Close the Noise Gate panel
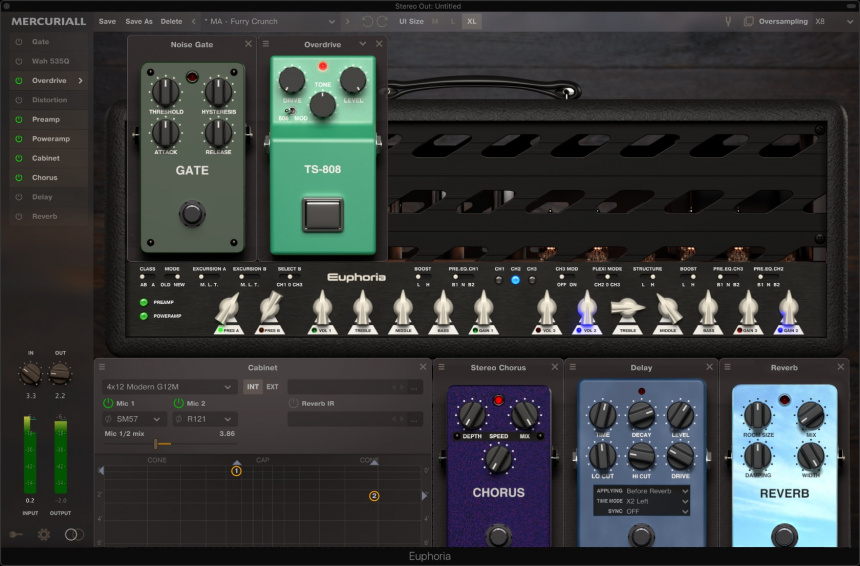 coord(248,44)
